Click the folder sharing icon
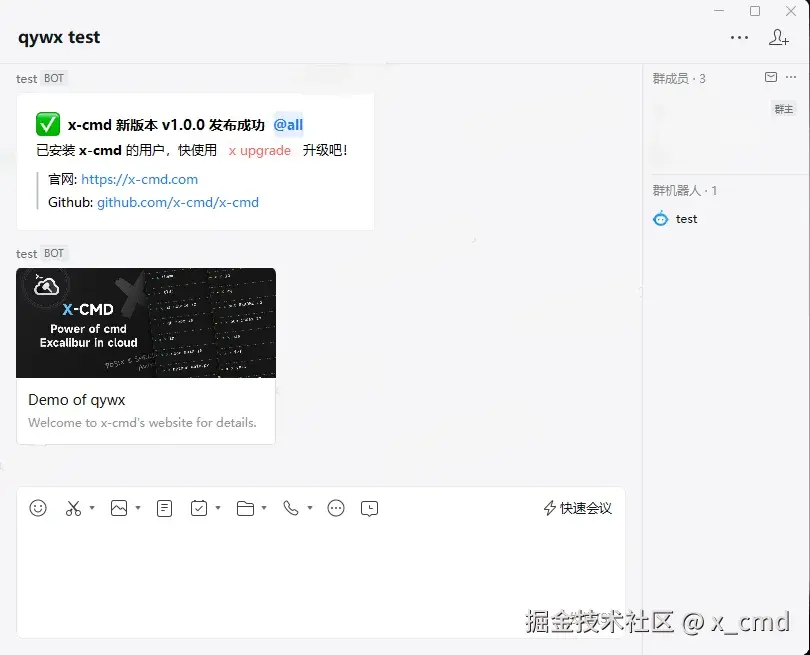810x655 pixels. (x=244, y=508)
